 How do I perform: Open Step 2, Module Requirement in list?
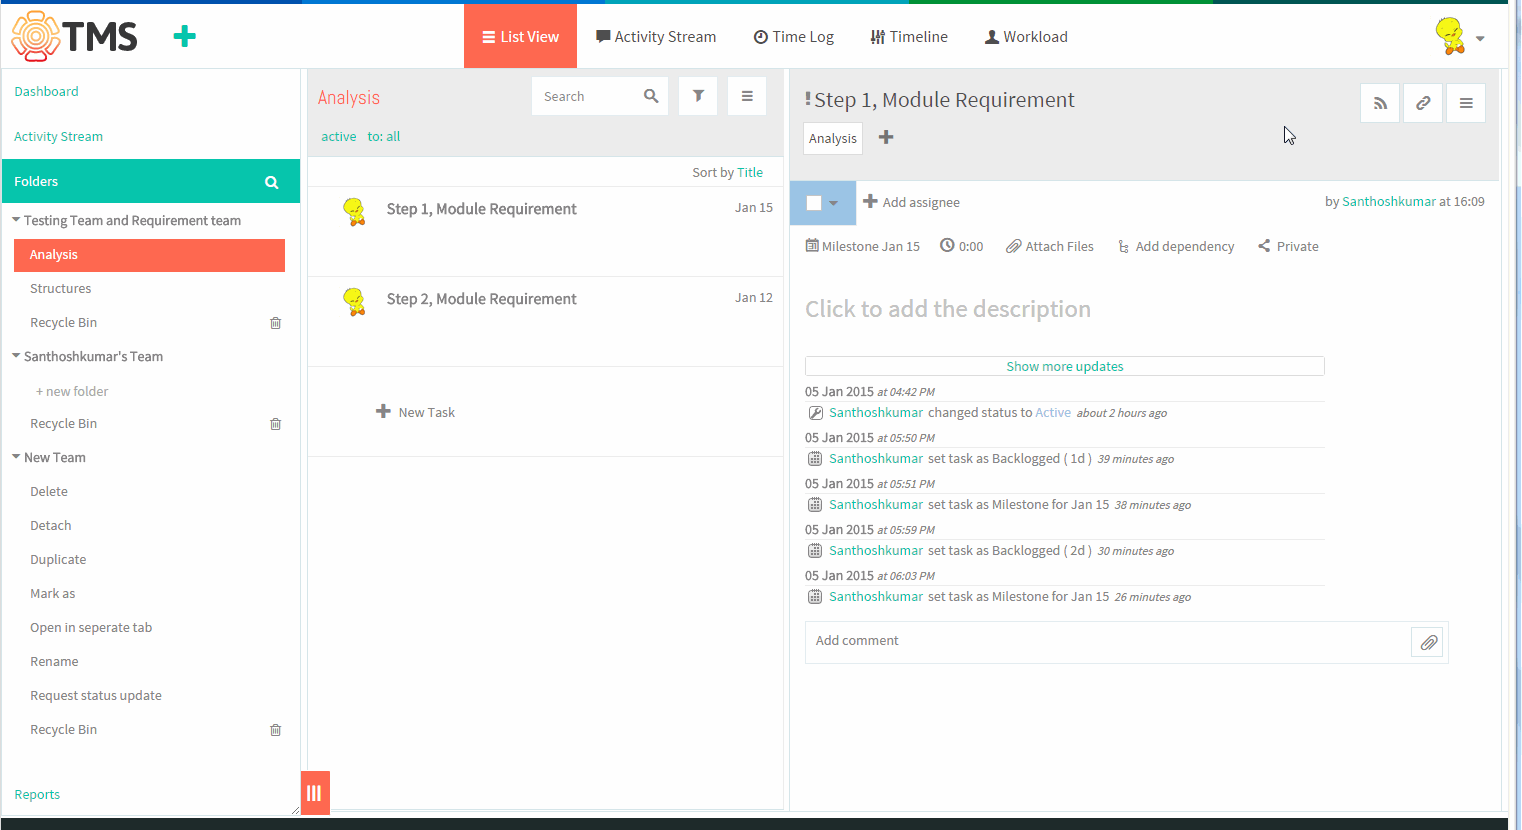tap(481, 298)
